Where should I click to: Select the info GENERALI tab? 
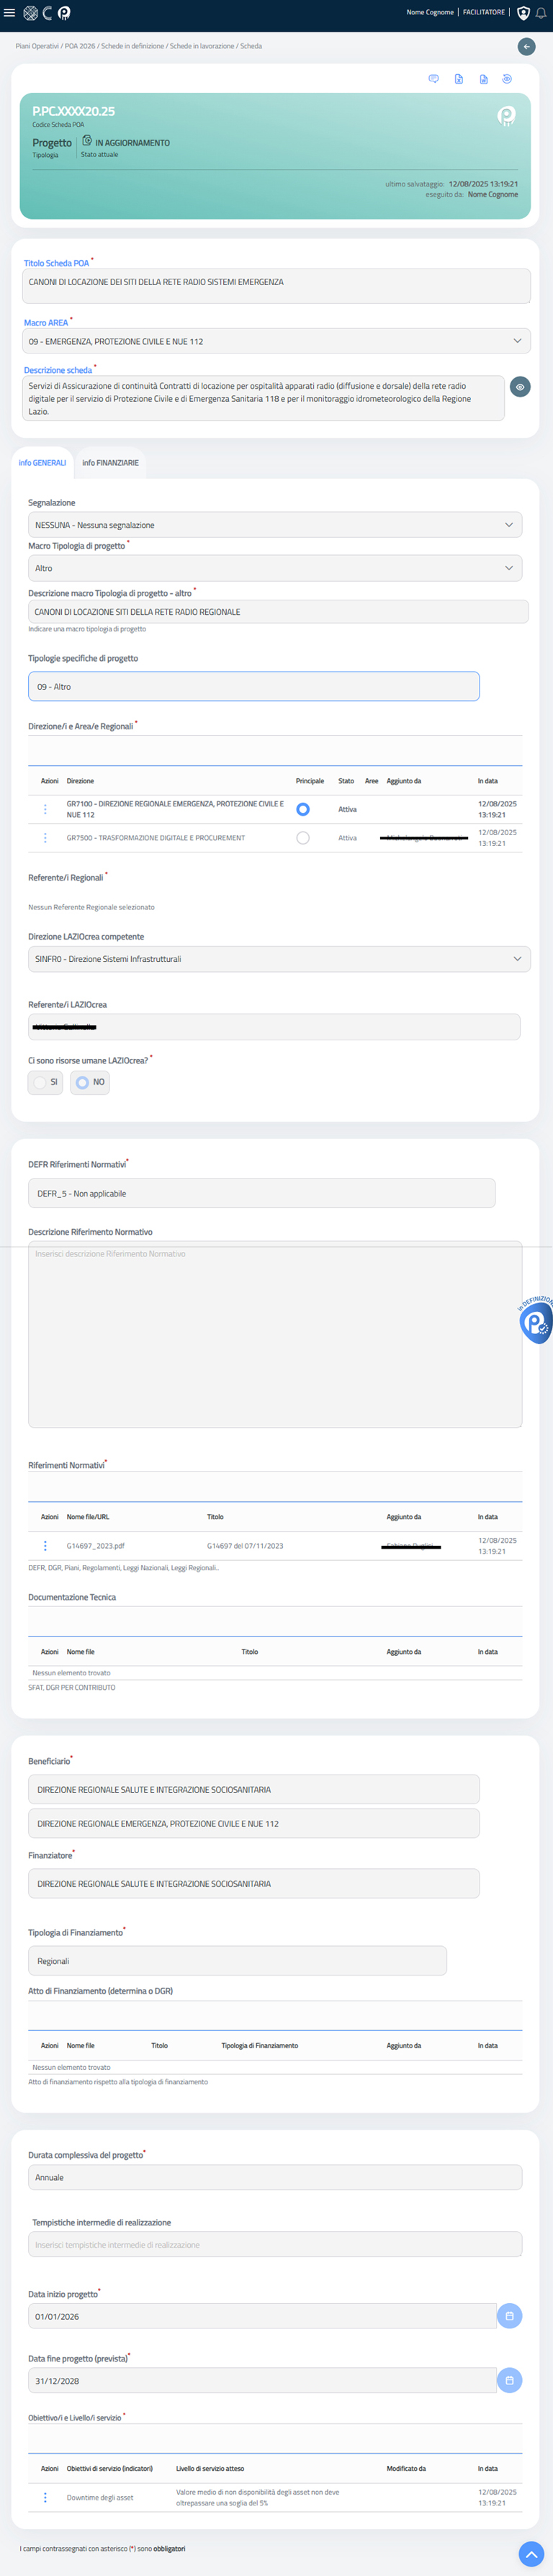pyautogui.click(x=42, y=463)
